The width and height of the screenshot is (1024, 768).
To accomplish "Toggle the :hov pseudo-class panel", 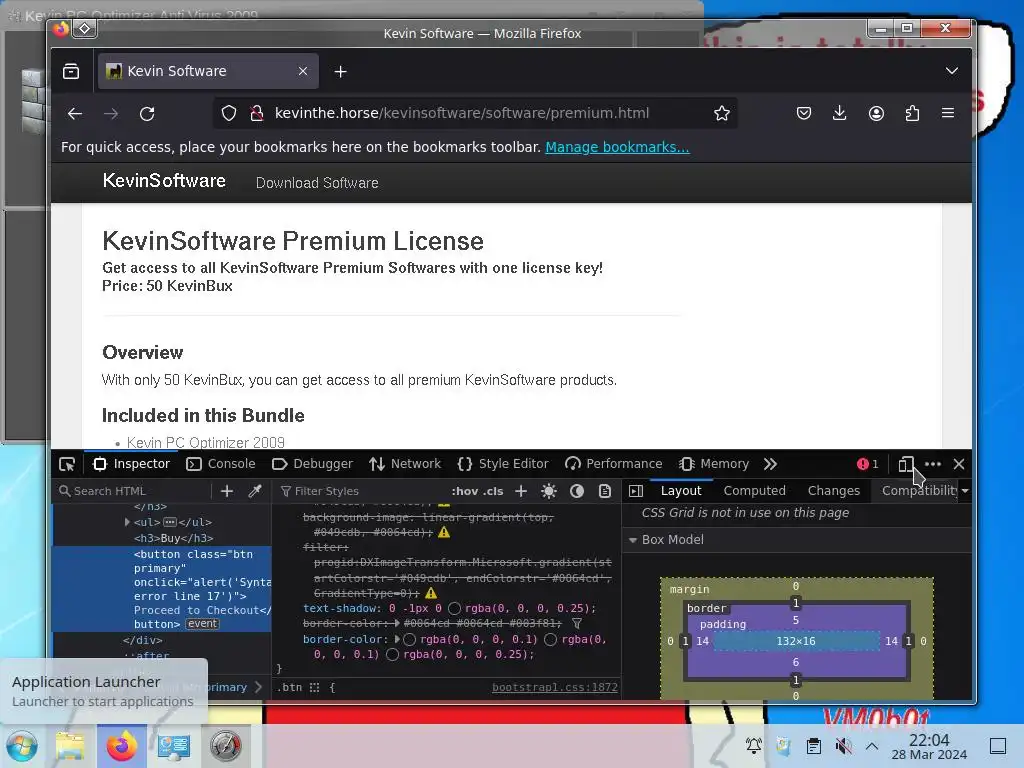I will pos(464,491).
